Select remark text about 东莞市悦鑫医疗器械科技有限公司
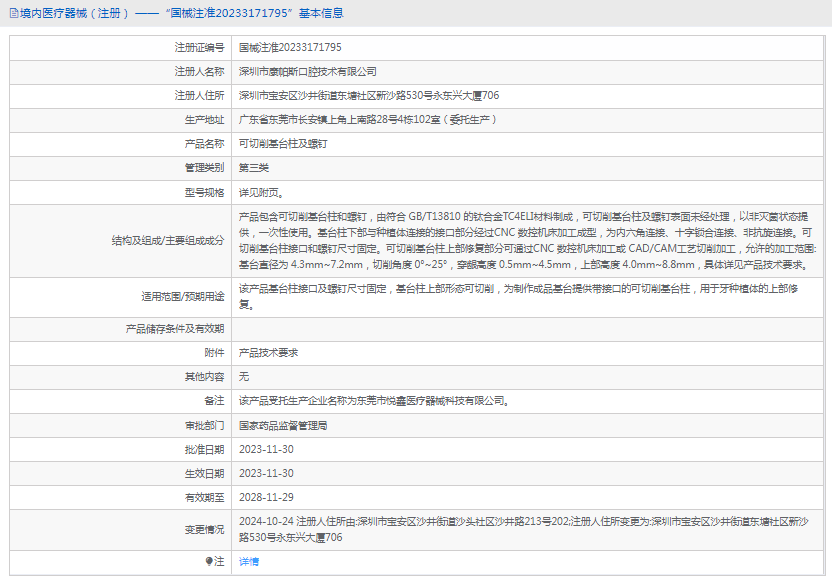The height and width of the screenshot is (580, 832). coord(374,401)
